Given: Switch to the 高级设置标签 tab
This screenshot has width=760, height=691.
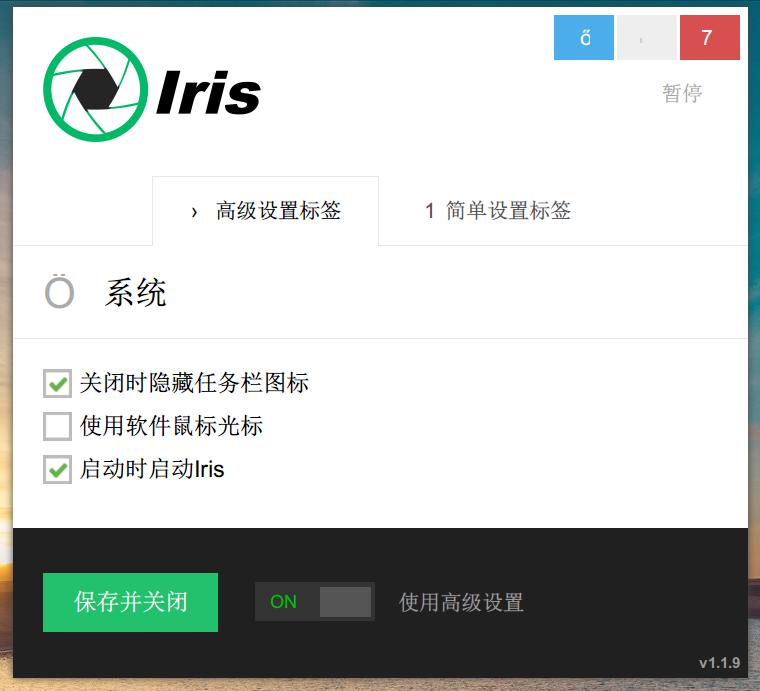Looking at the screenshot, I should 266,211.
